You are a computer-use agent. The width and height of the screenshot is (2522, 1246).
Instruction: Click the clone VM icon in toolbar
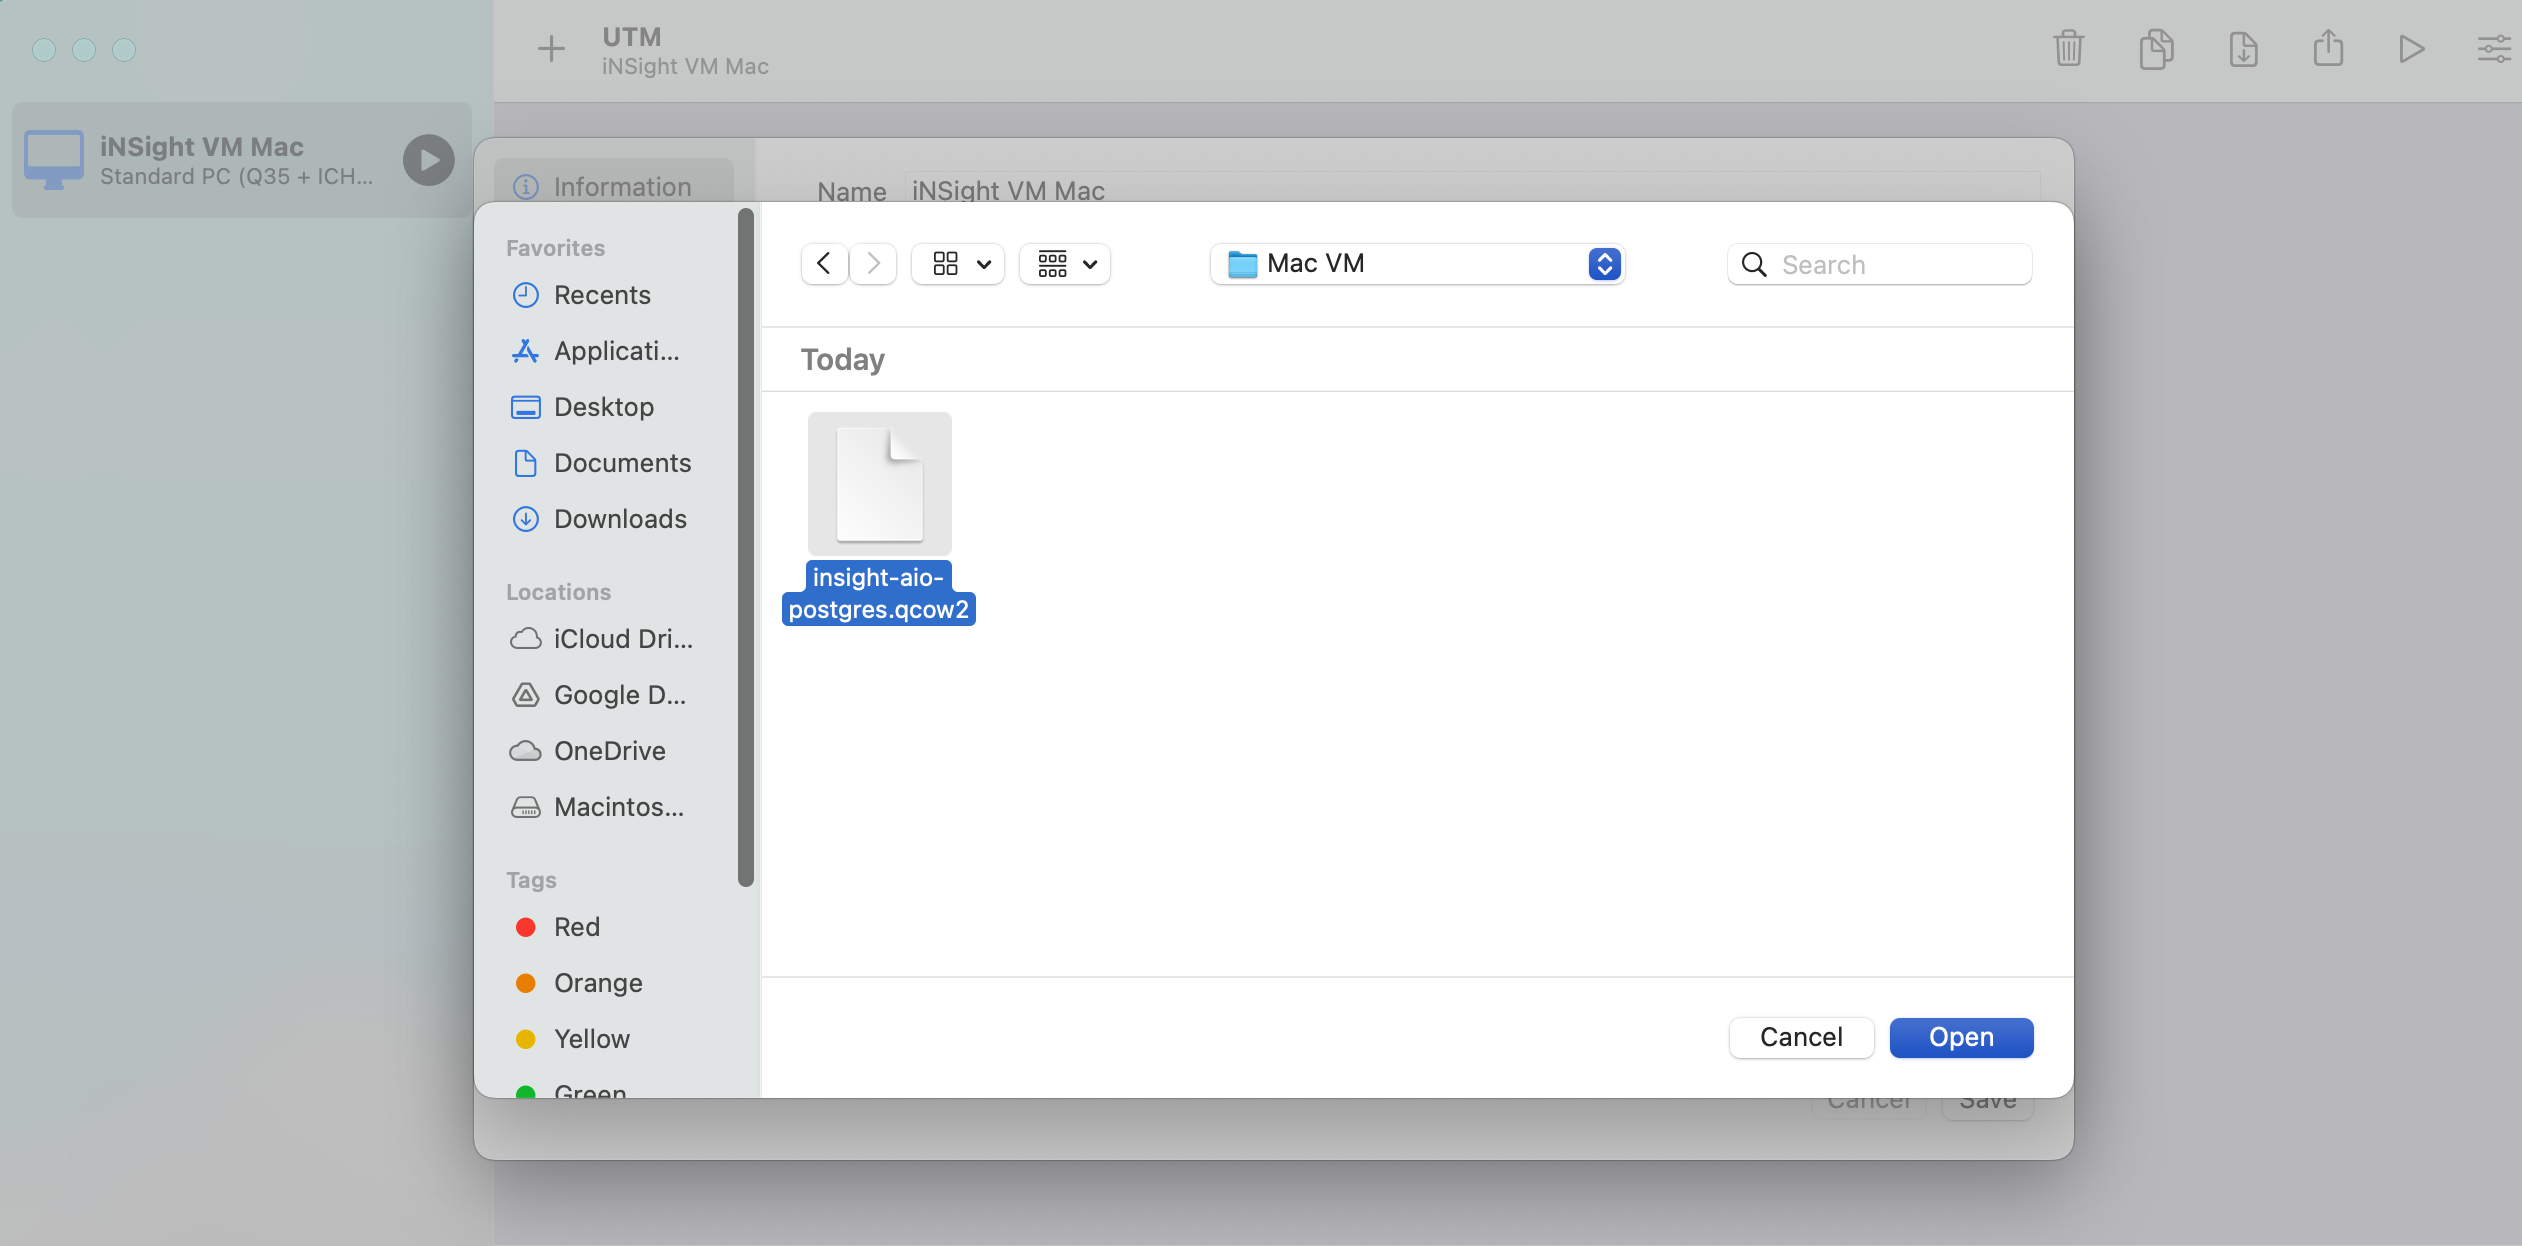2156,49
